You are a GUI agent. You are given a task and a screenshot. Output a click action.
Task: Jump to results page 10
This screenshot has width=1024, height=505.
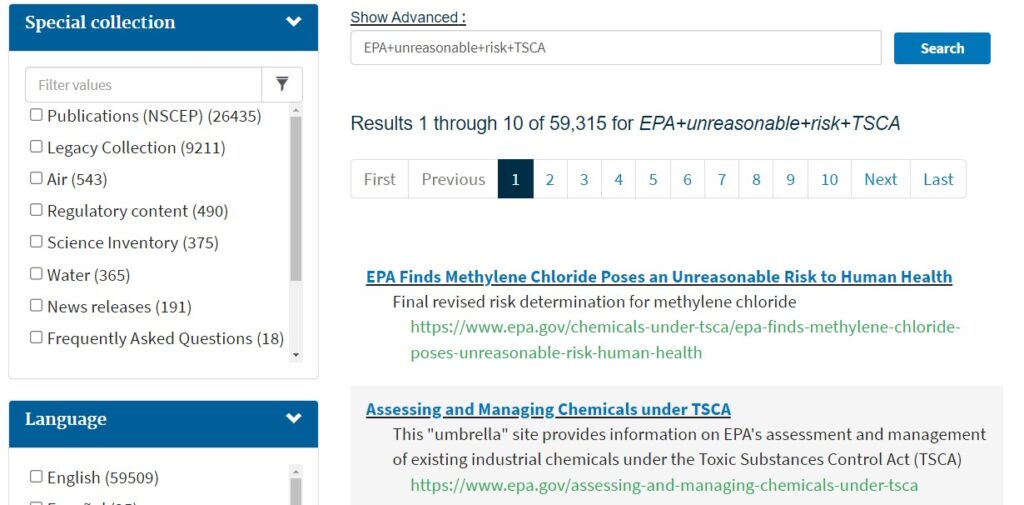829,179
